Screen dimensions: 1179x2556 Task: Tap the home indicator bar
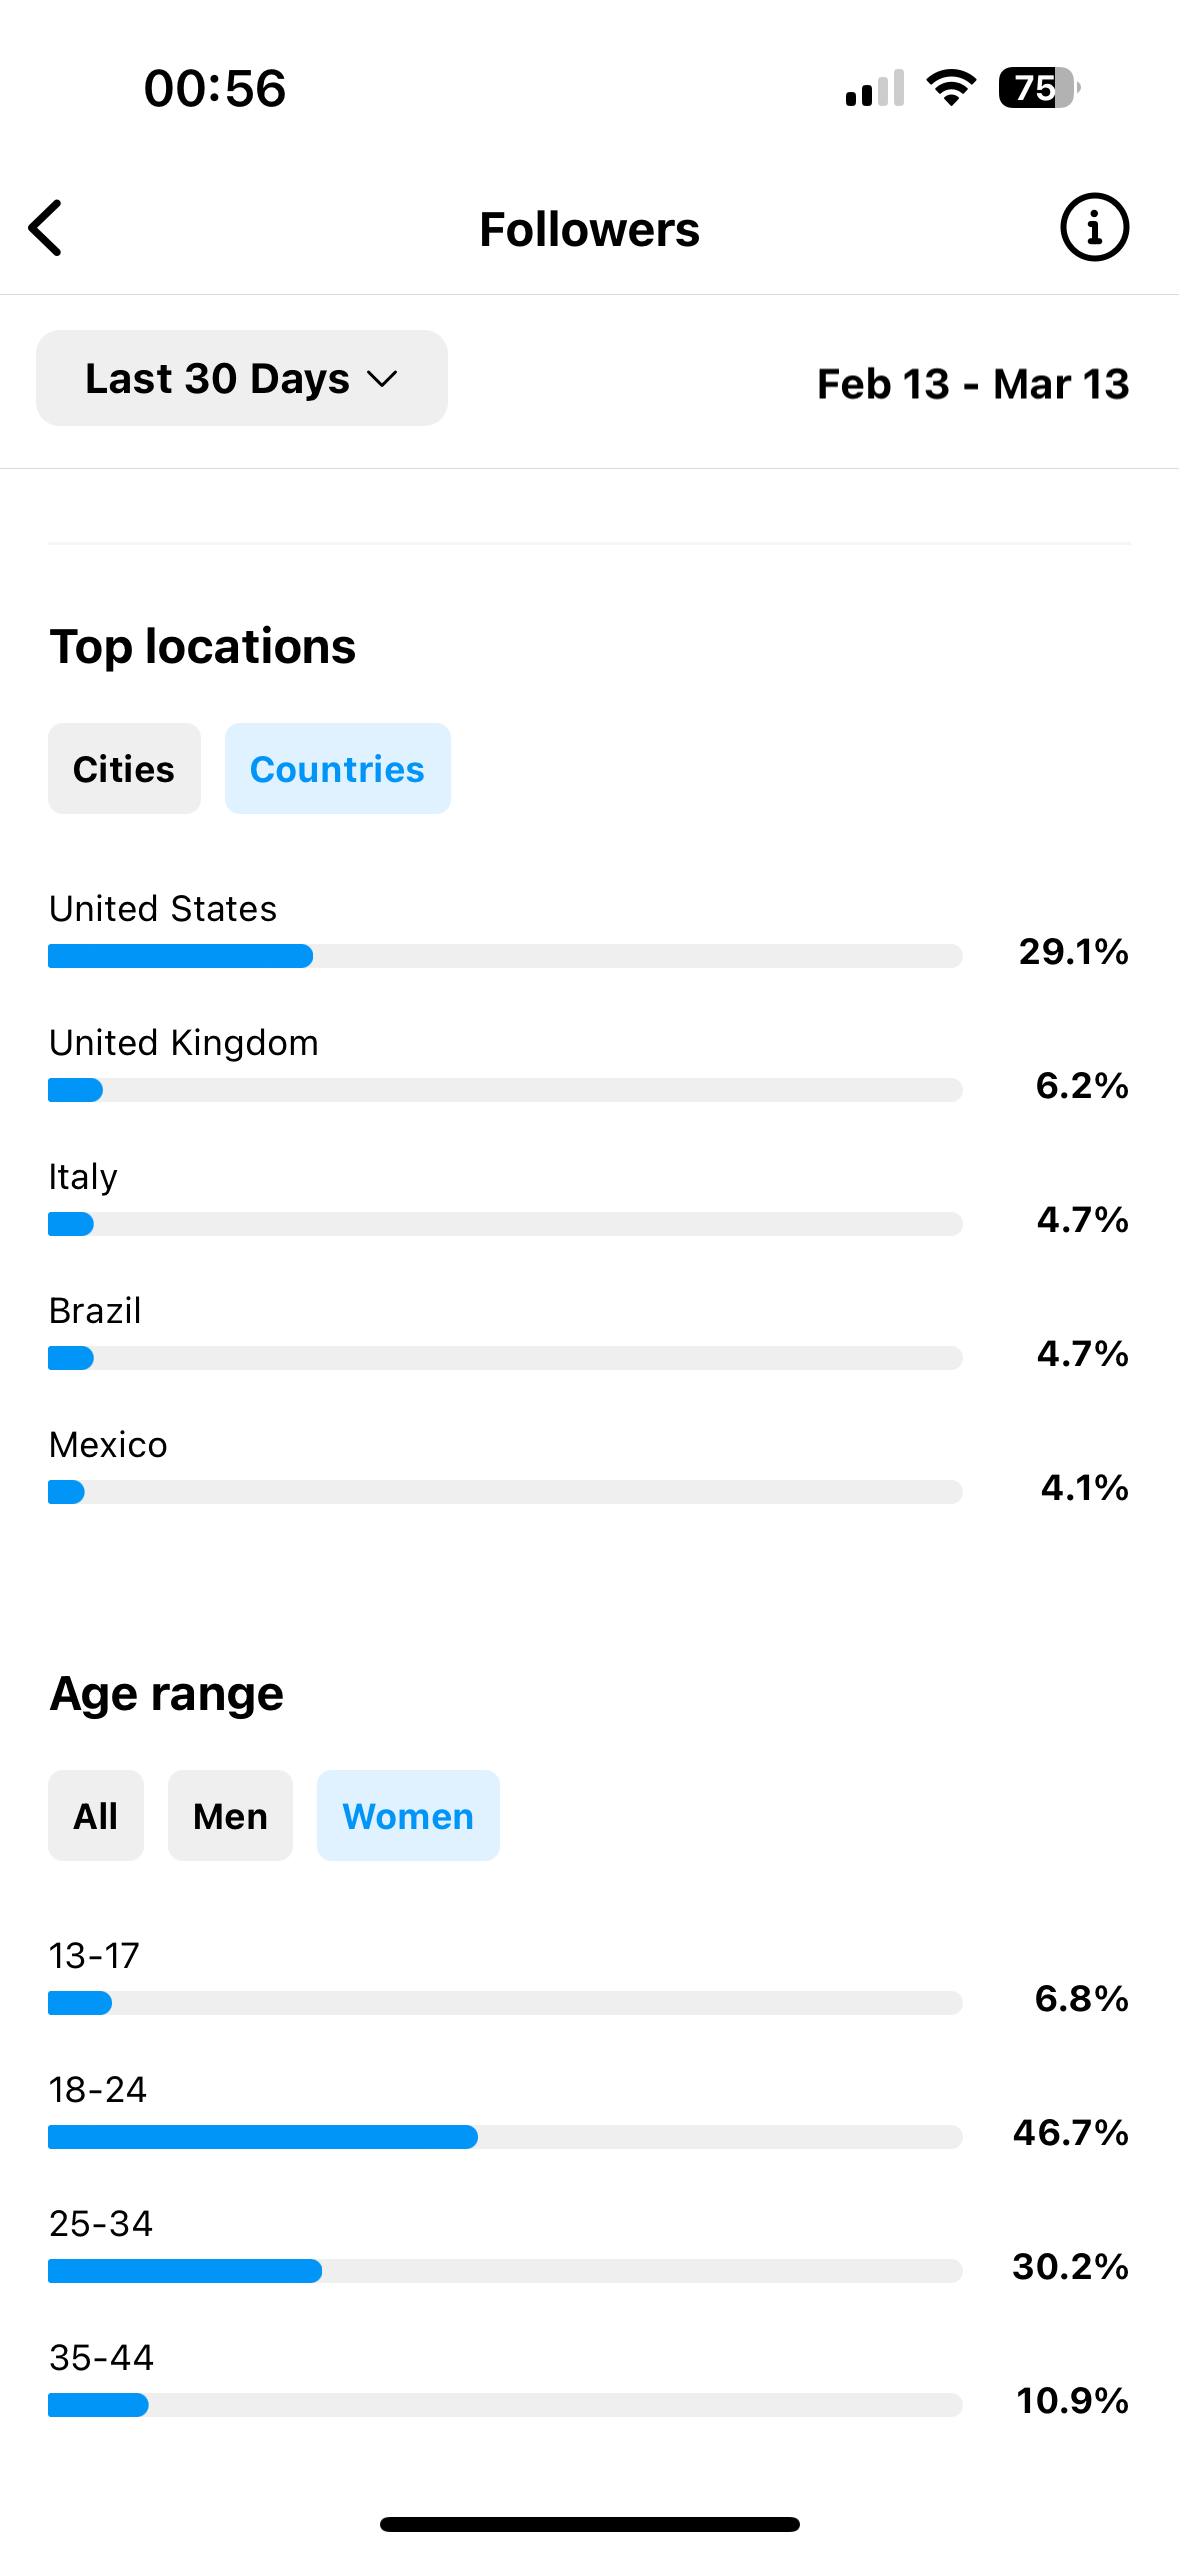coord(590,2524)
